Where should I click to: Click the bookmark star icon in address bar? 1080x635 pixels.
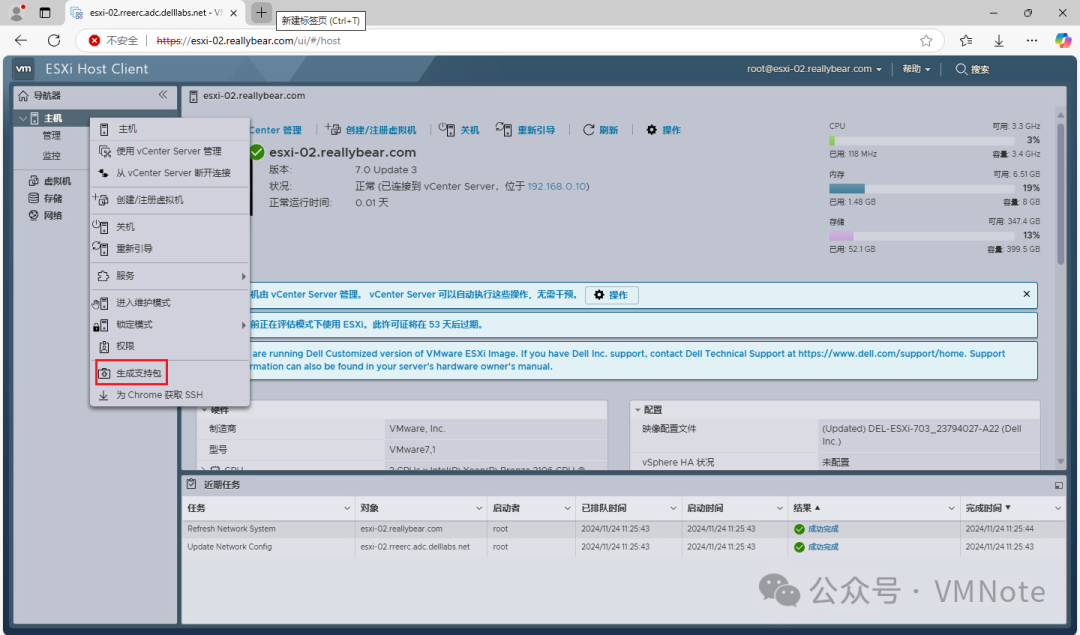(x=926, y=41)
